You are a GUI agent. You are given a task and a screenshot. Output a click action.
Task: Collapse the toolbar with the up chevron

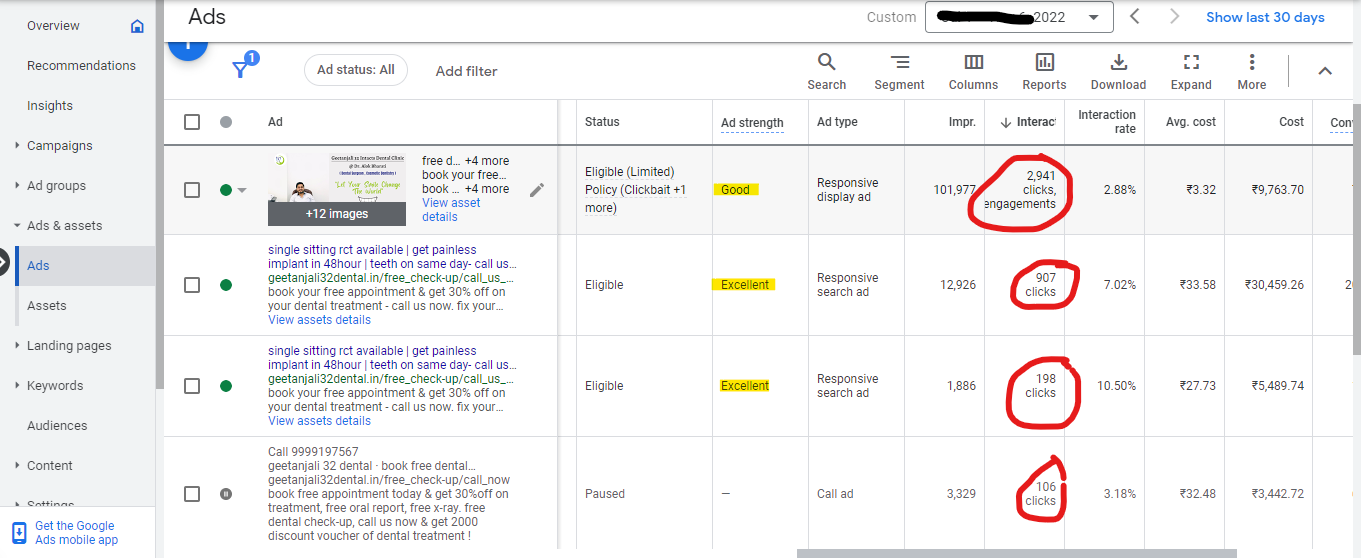click(x=1325, y=71)
